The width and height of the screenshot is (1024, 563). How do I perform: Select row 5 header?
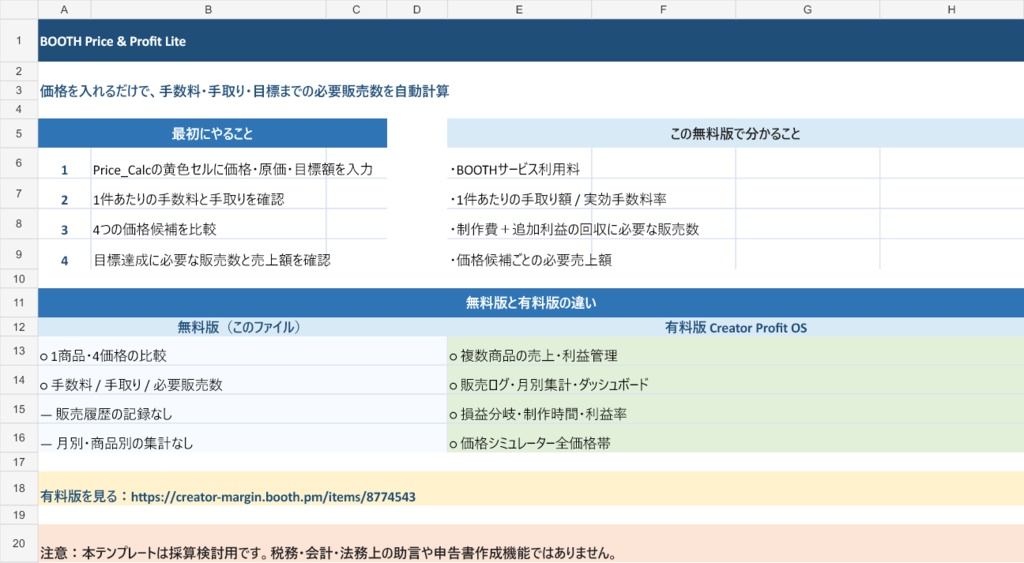19,133
